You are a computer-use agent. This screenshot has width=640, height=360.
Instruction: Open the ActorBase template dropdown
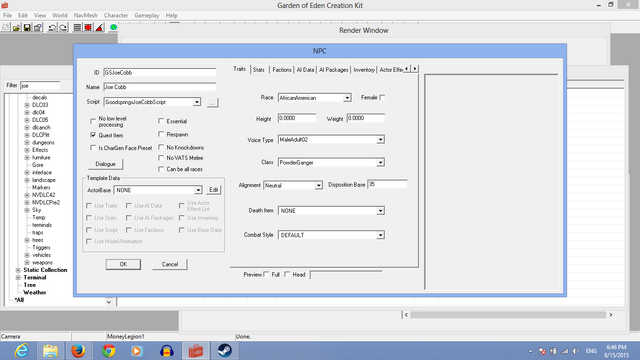click(198, 190)
